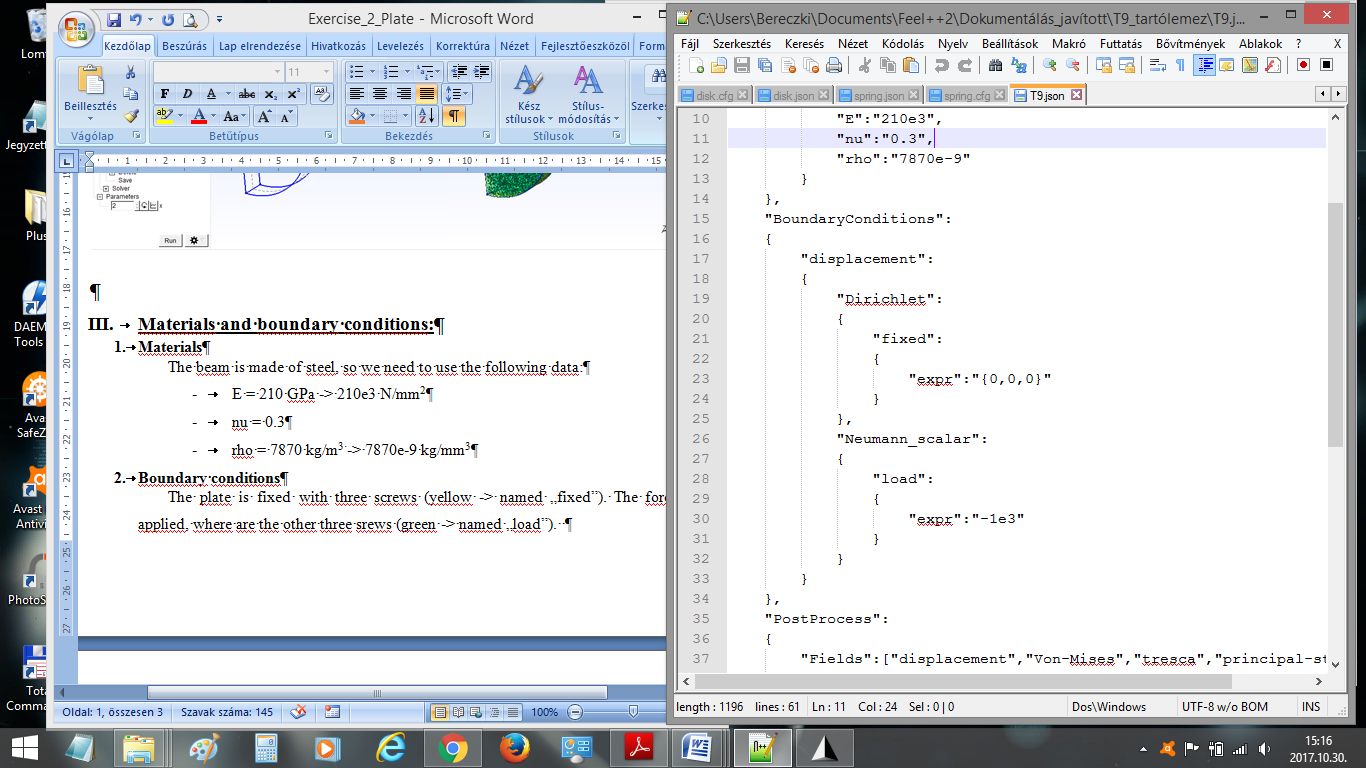Click the Print icon in Notepad++ toolbar
The height and width of the screenshot is (768, 1366).
[x=834, y=65]
